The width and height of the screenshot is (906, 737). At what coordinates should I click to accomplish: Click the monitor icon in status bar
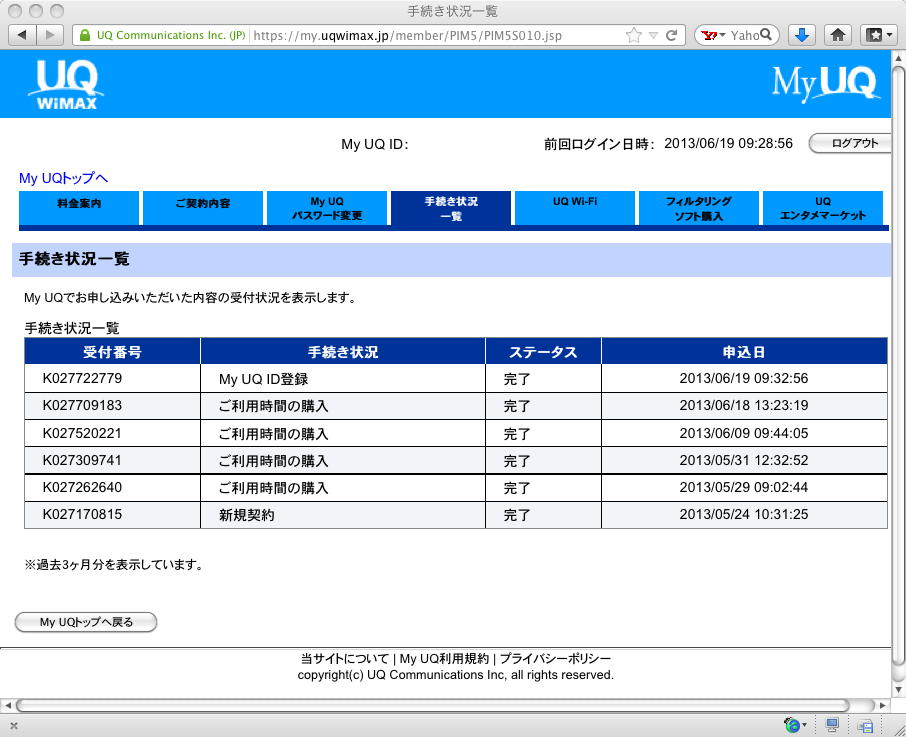point(832,724)
